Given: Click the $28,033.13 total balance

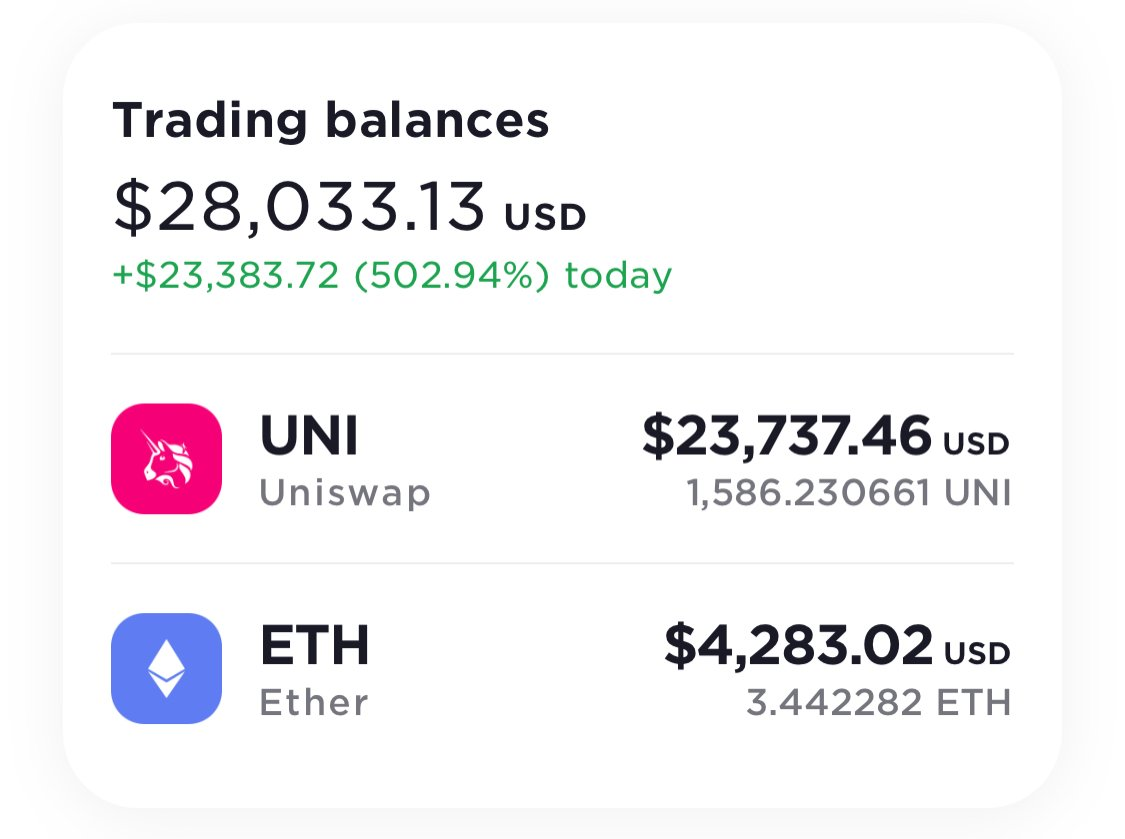Looking at the screenshot, I should point(300,207).
